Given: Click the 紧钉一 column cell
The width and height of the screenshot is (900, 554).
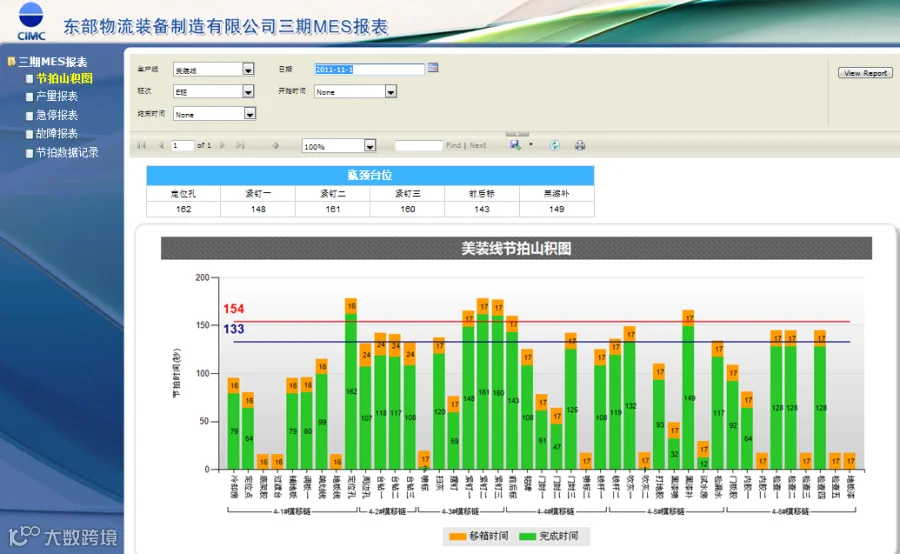Looking at the screenshot, I should pyautogui.click(x=258, y=193).
